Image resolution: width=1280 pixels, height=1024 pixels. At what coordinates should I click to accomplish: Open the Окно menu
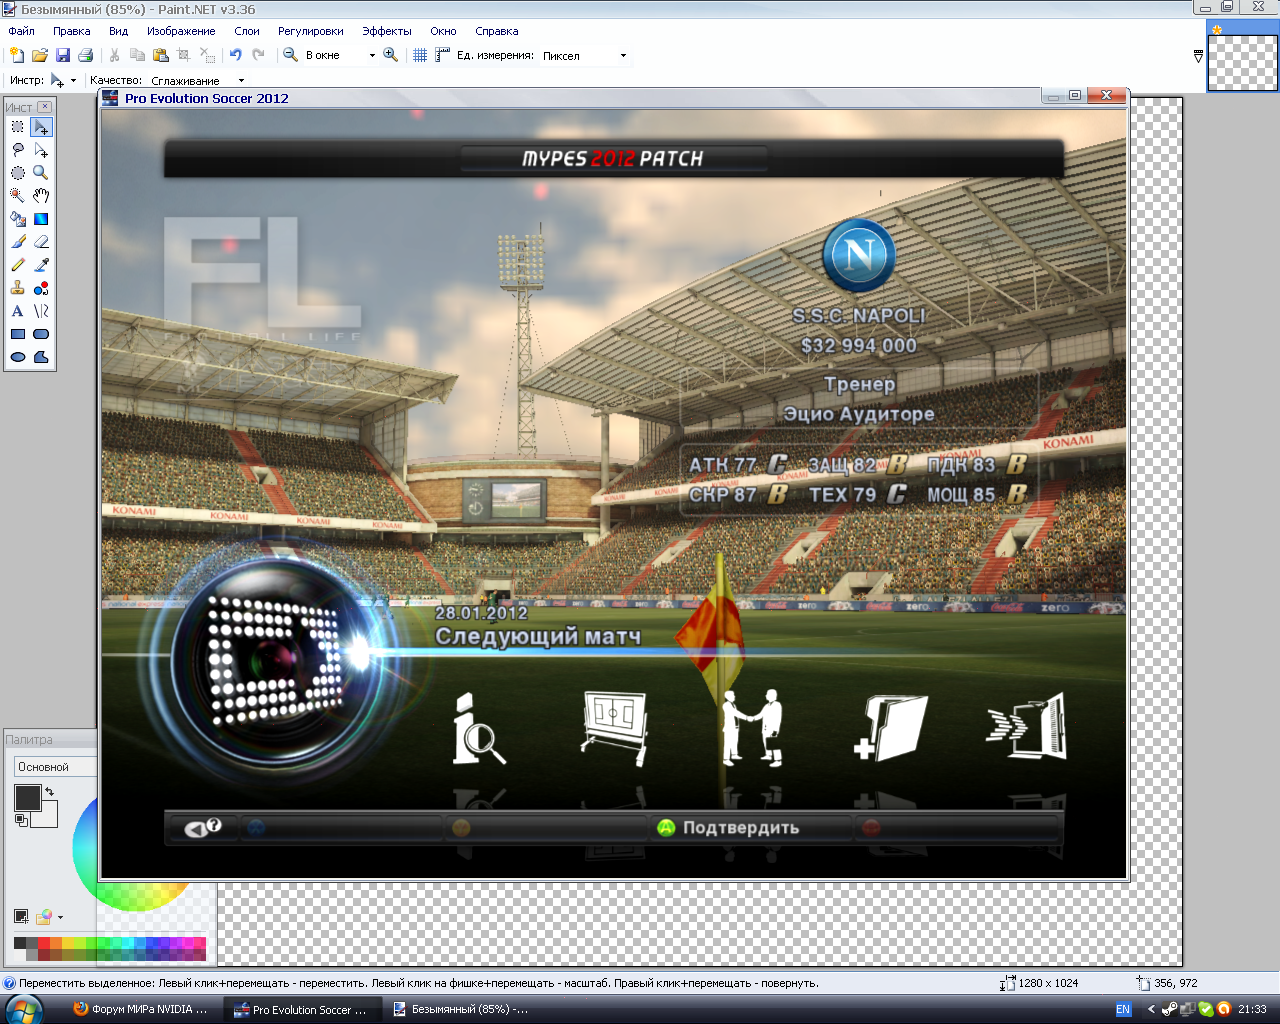(x=443, y=31)
